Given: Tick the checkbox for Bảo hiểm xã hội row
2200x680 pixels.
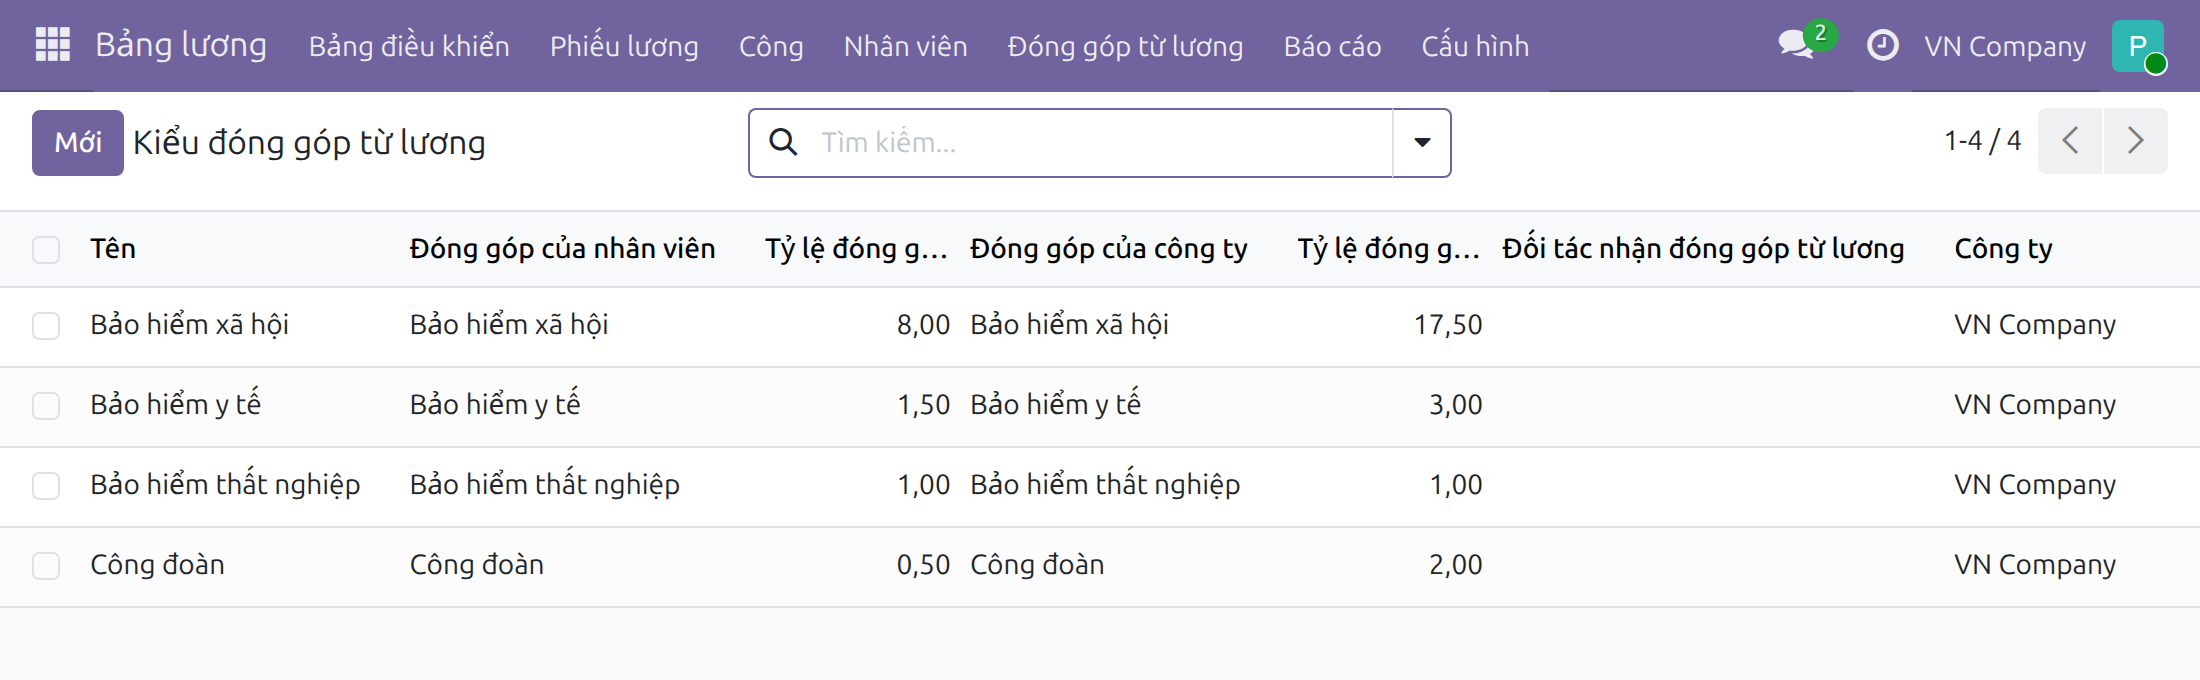Looking at the screenshot, I should pyautogui.click(x=46, y=325).
